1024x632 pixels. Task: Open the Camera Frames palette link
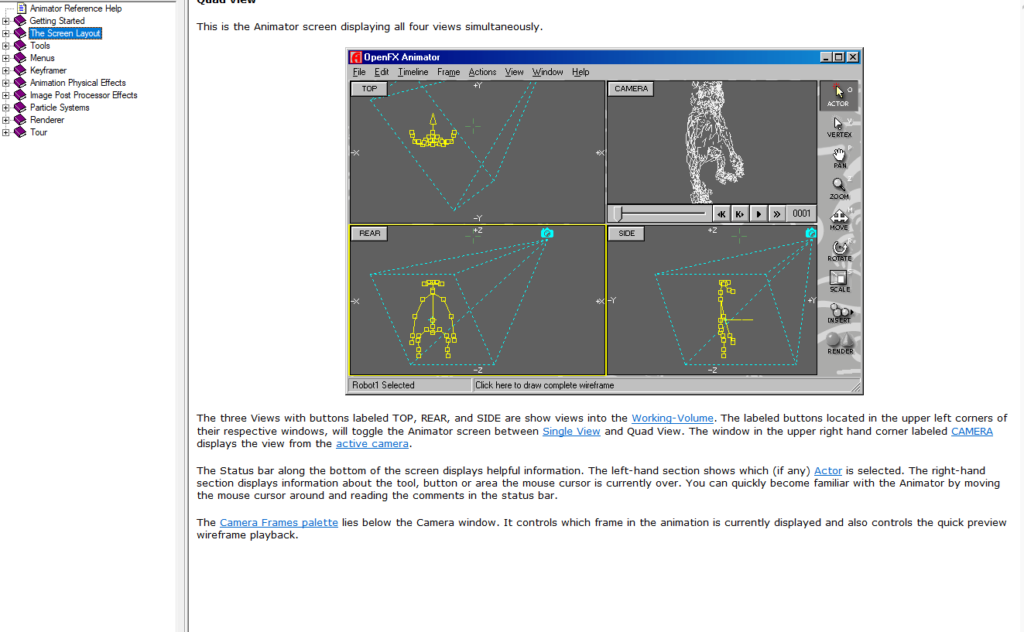[278, 523]
